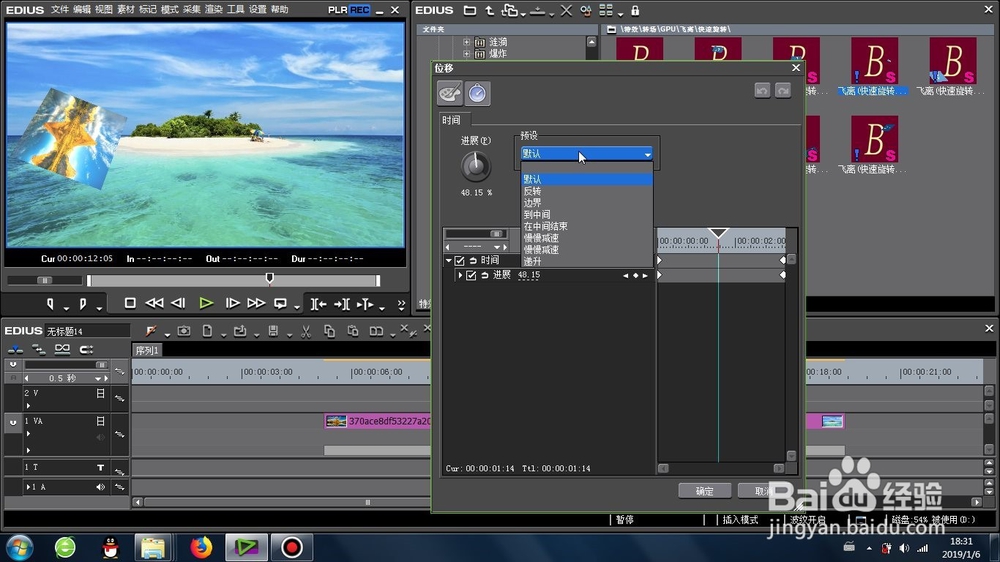Click the redo icon in 位移 dialog
This screenshot has height=562, width=1000.
(x=783, y=91)
